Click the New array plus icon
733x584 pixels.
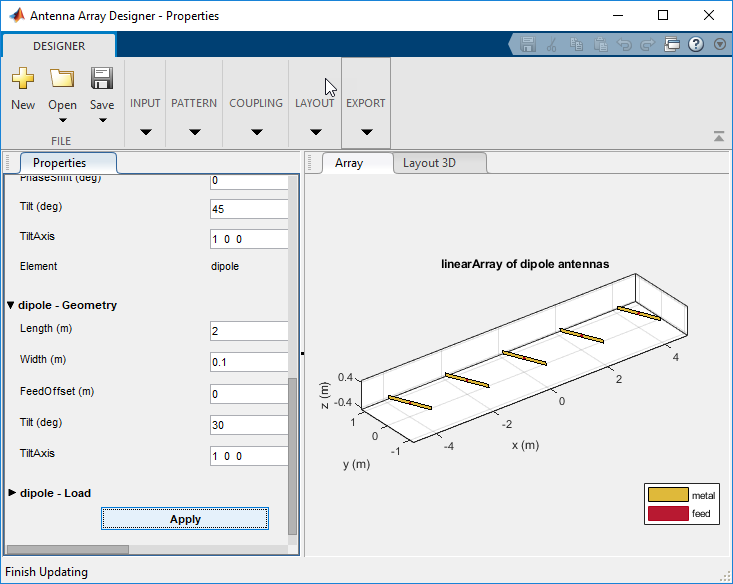pos(23,78)
